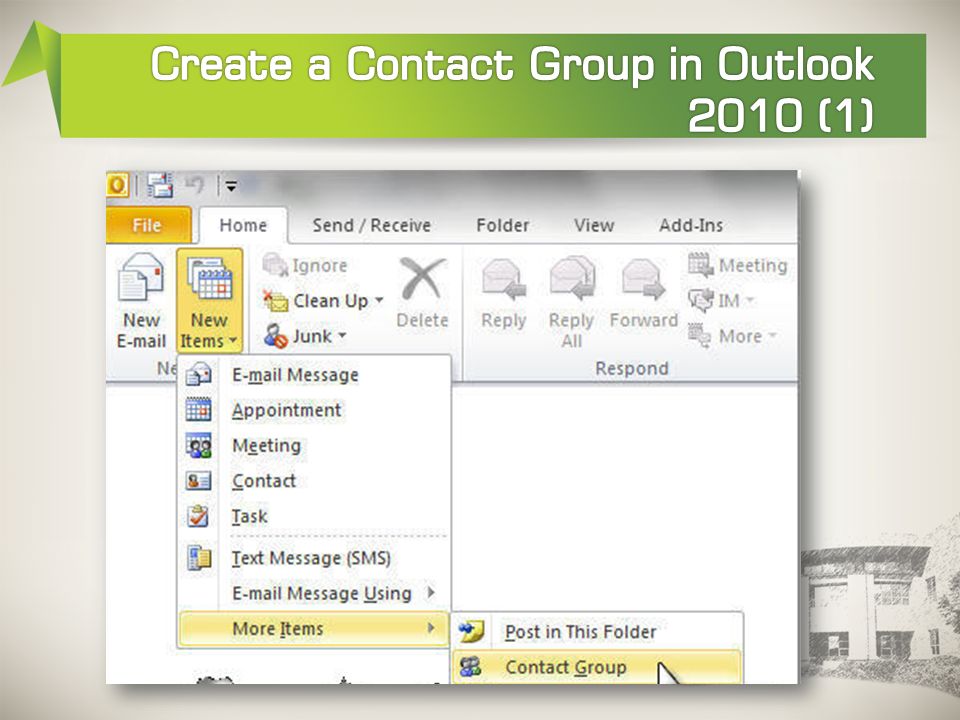Click the Junk mail icon
The width and height of the screenshot is (960, 720).
276,336
